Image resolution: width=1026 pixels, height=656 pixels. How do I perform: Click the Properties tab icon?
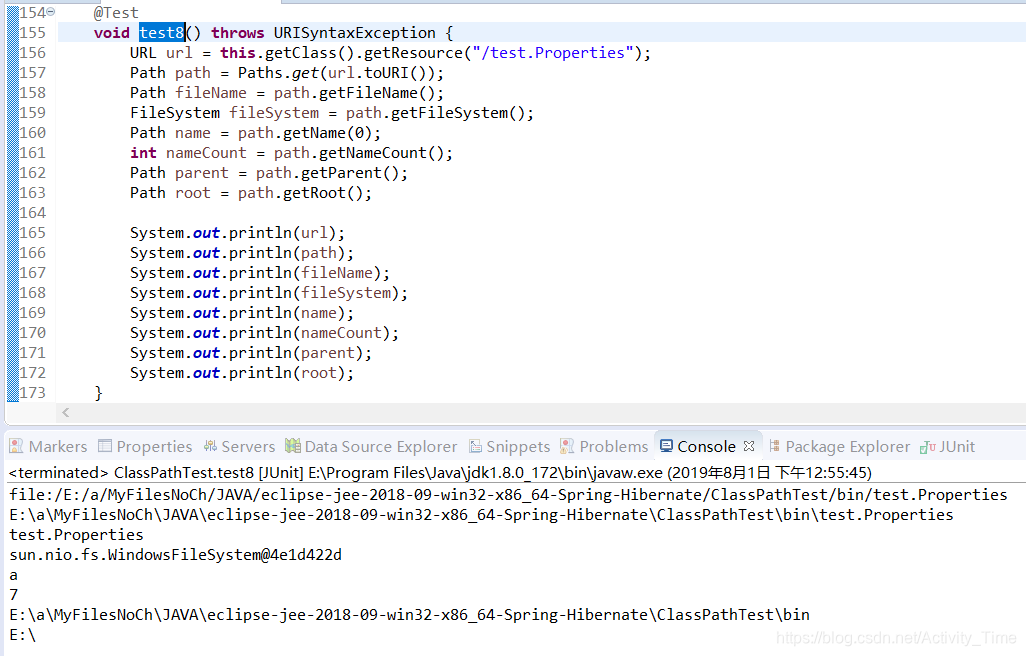105,445
